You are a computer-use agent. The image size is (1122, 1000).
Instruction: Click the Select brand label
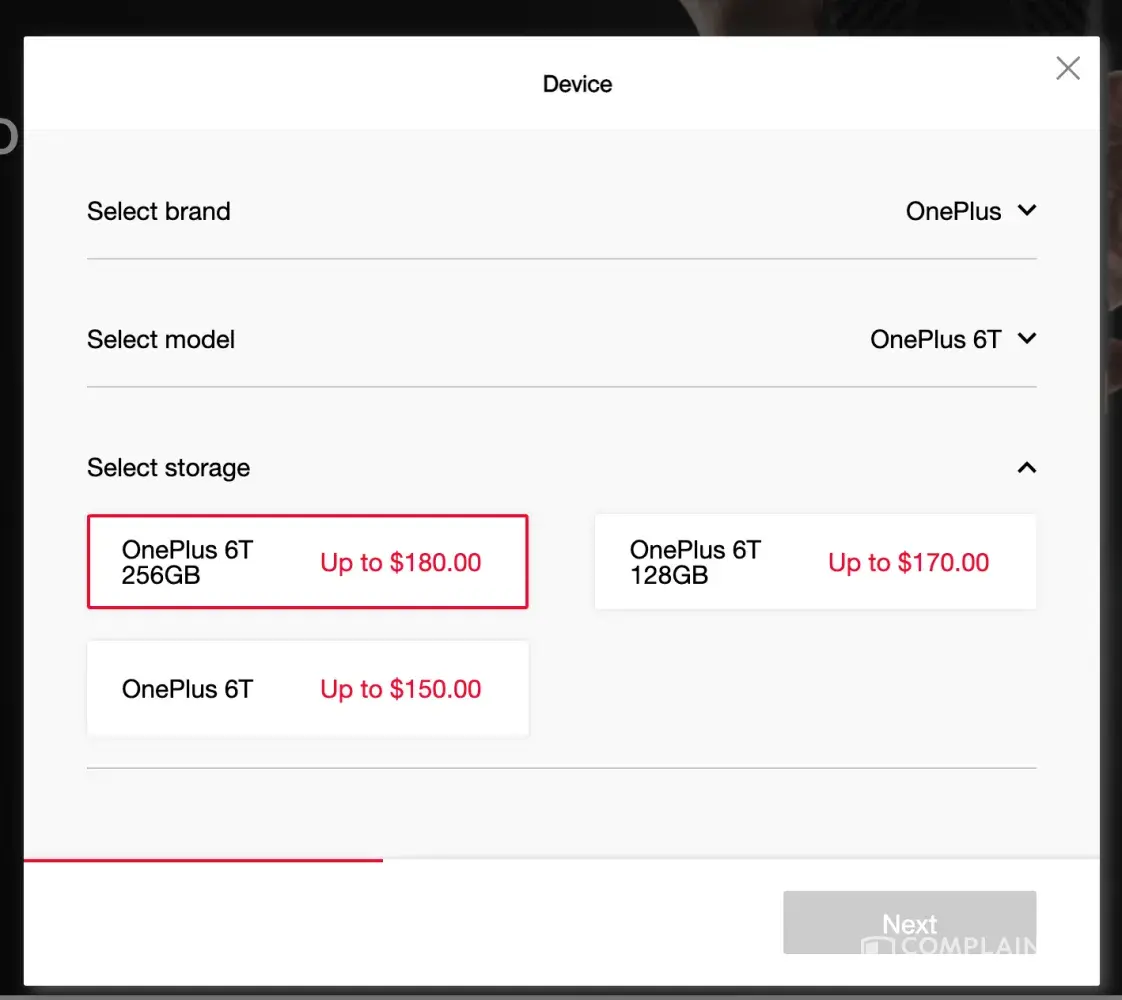(x=159, y=211)
